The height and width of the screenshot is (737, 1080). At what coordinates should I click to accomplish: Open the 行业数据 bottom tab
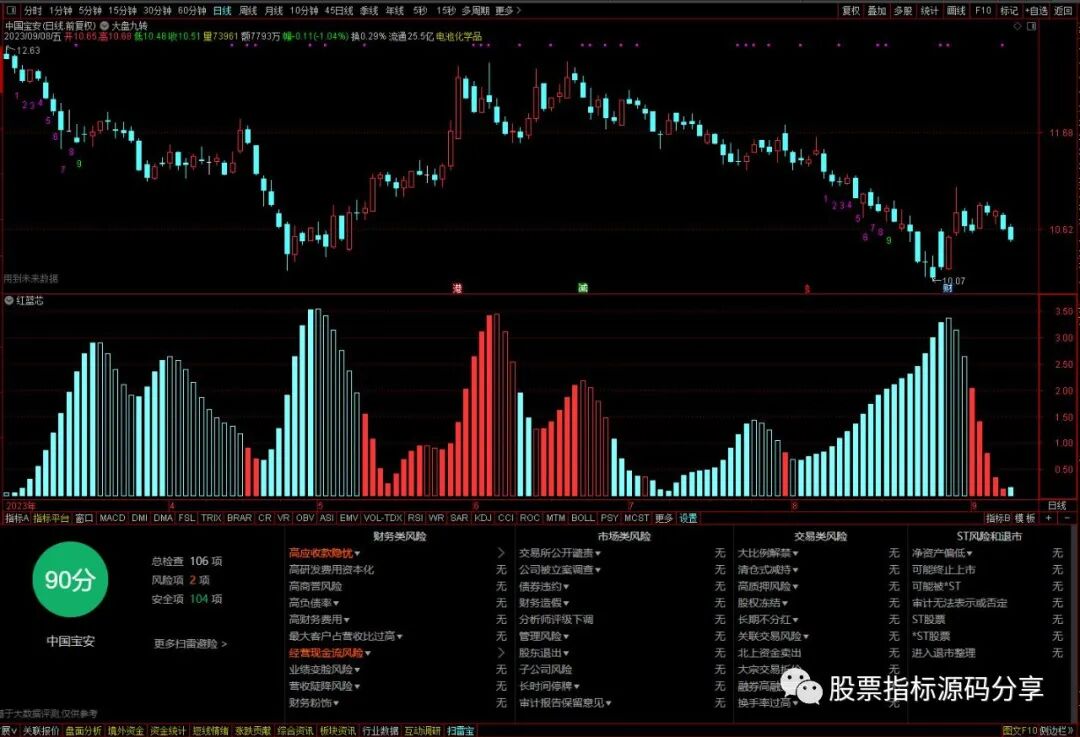tap(380, 730)
